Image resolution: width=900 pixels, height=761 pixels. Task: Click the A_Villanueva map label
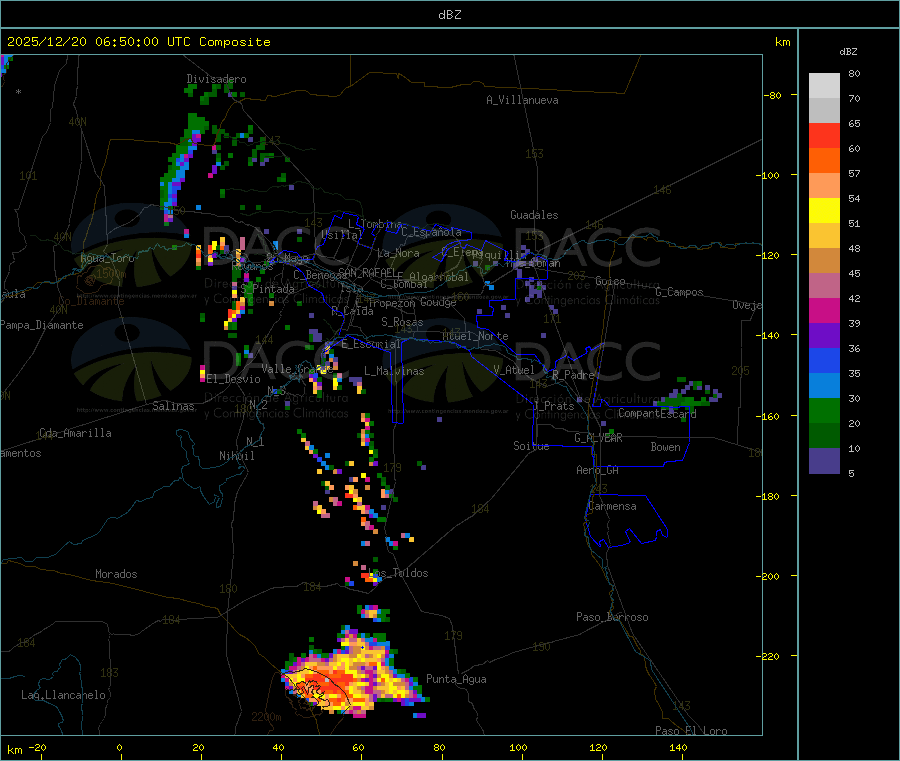click(522, 100)
